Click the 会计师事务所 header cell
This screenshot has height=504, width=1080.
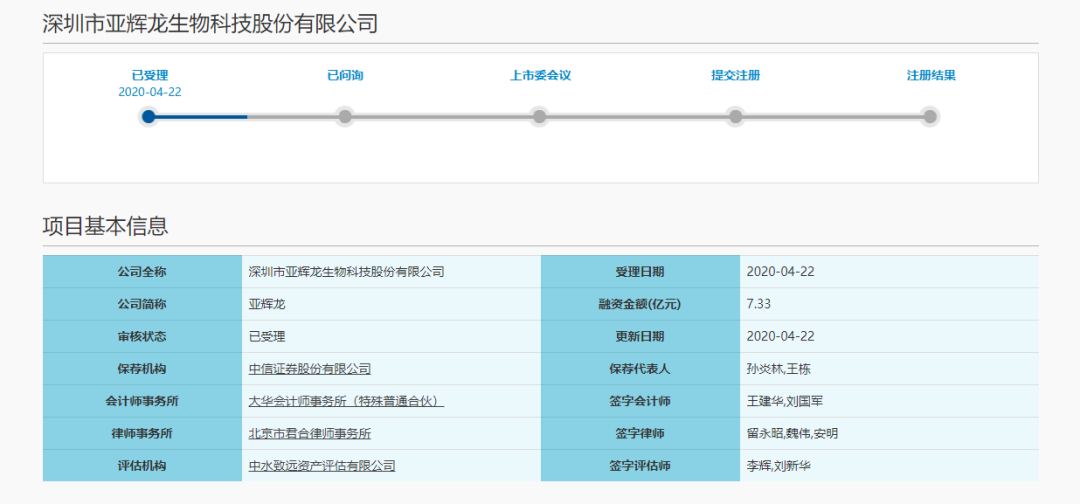pyautogui.click(x=142, y=401)
